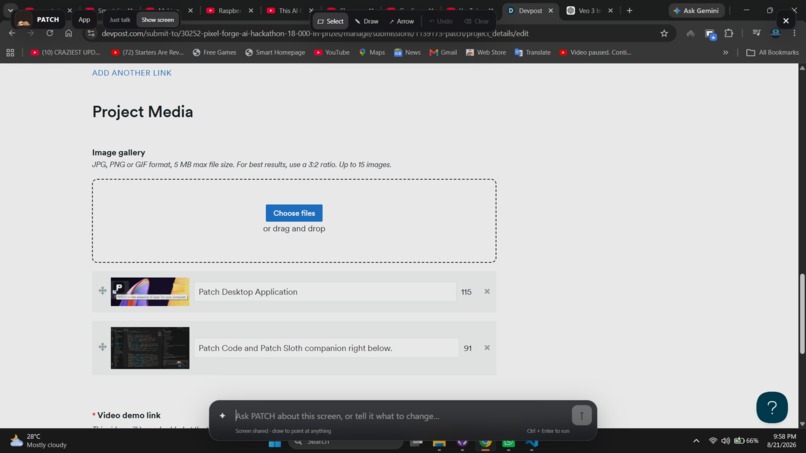Image resolution: width=806 pixels, height=453 pixels.
Task: Click the Patch Code screenshot thumbnail
Action: pos(150,348)
